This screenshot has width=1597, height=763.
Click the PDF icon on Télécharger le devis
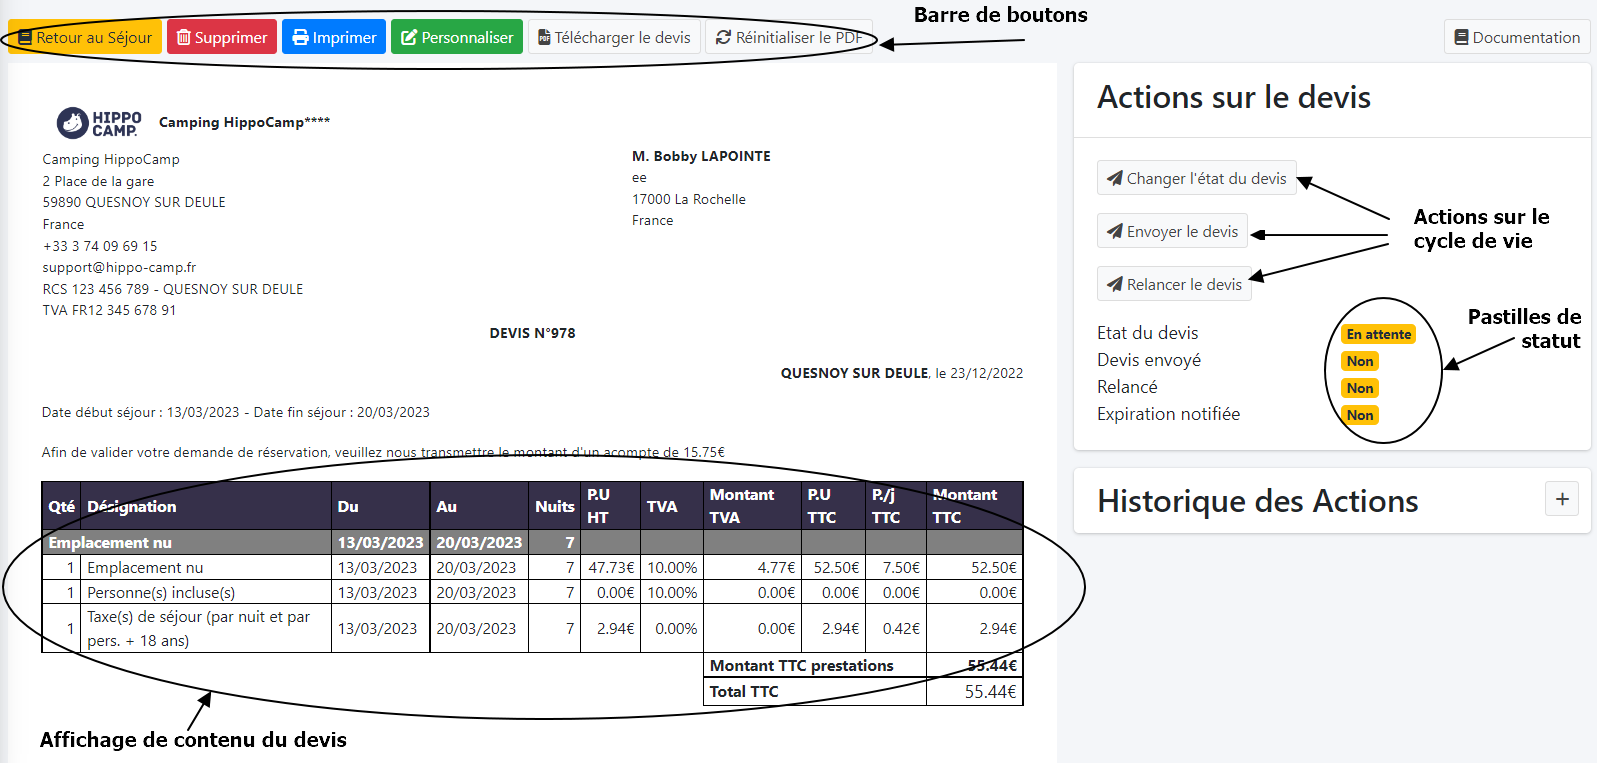[x=544, y=38]
